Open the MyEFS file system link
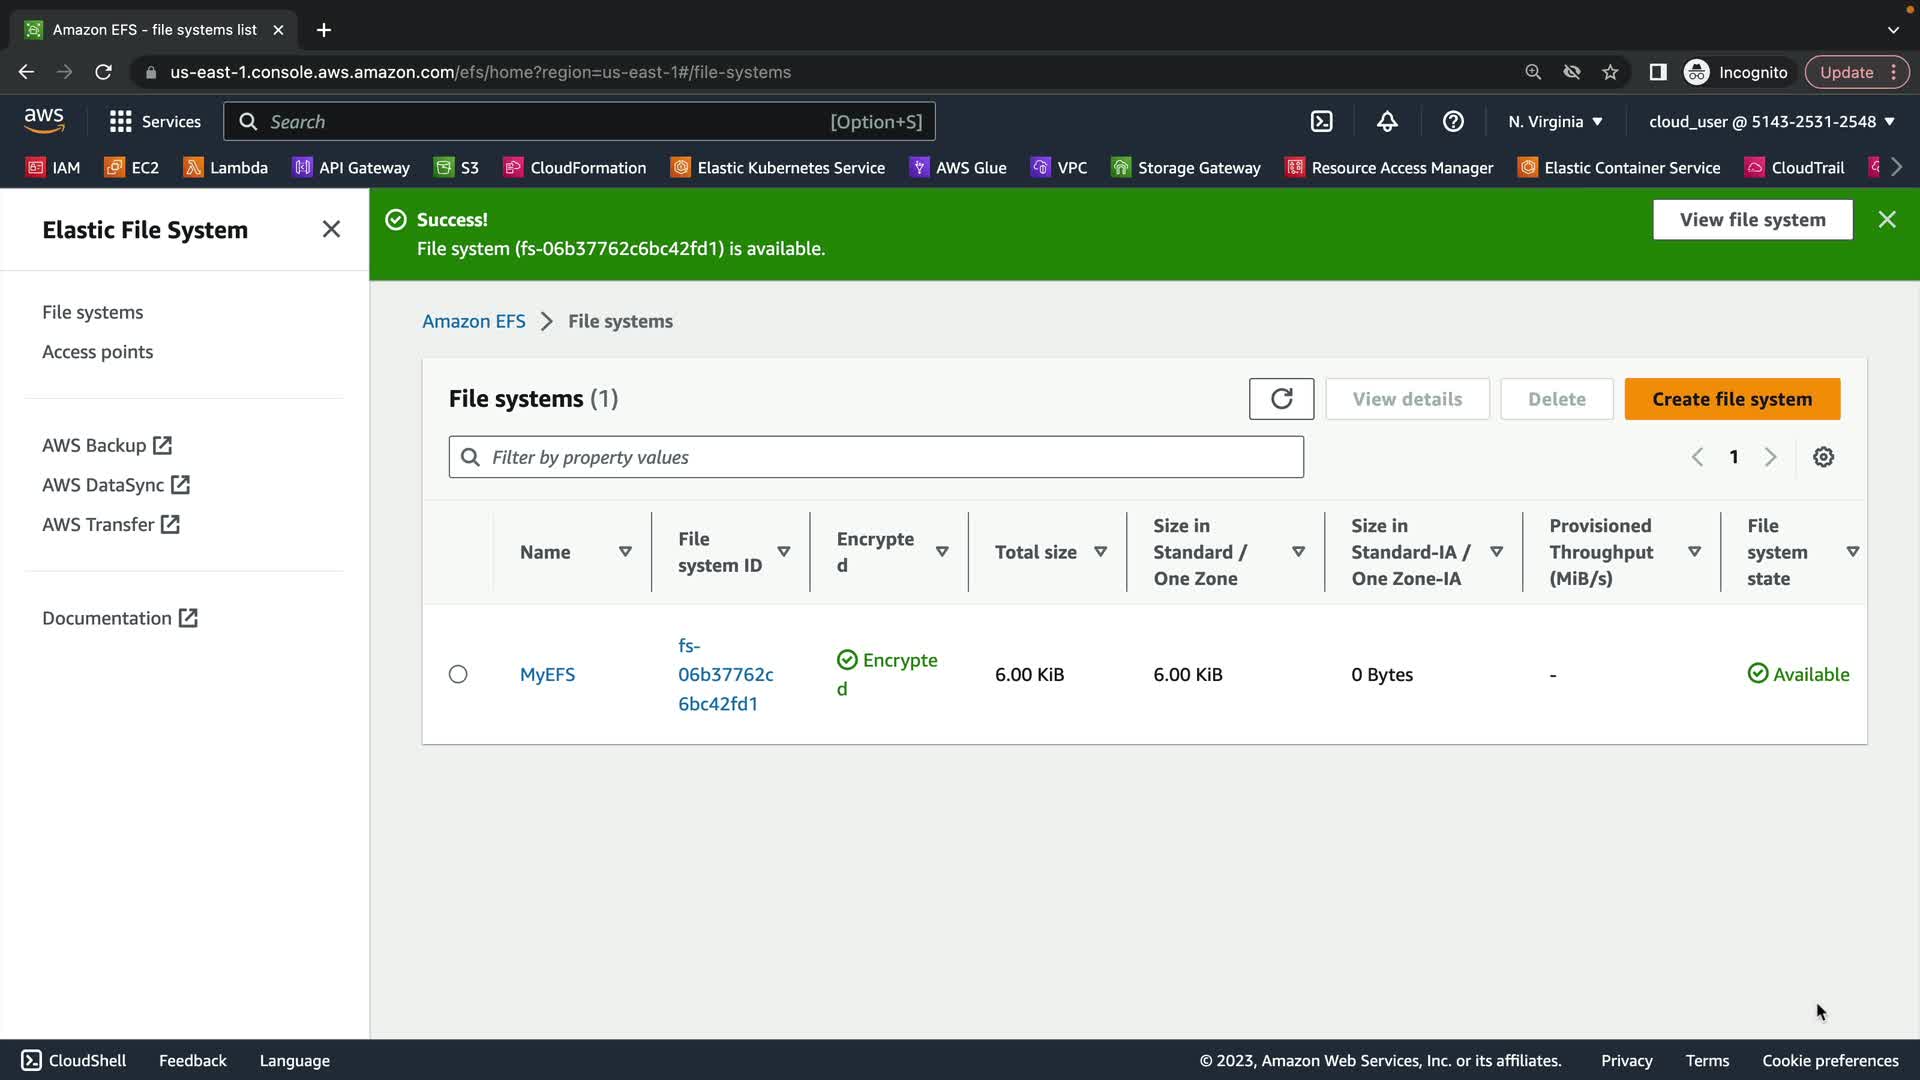1920x1080 pixels. tap(547, 674)
